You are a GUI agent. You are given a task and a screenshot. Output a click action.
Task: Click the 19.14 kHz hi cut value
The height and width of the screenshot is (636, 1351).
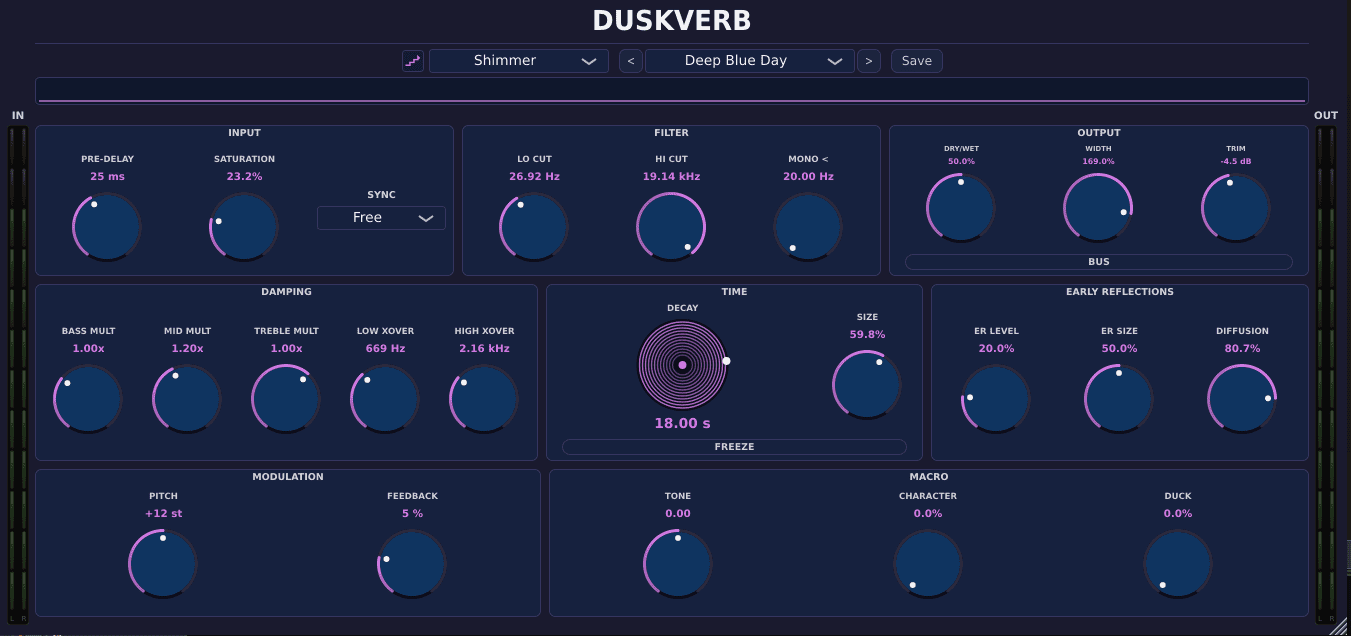tap(671, 177)
